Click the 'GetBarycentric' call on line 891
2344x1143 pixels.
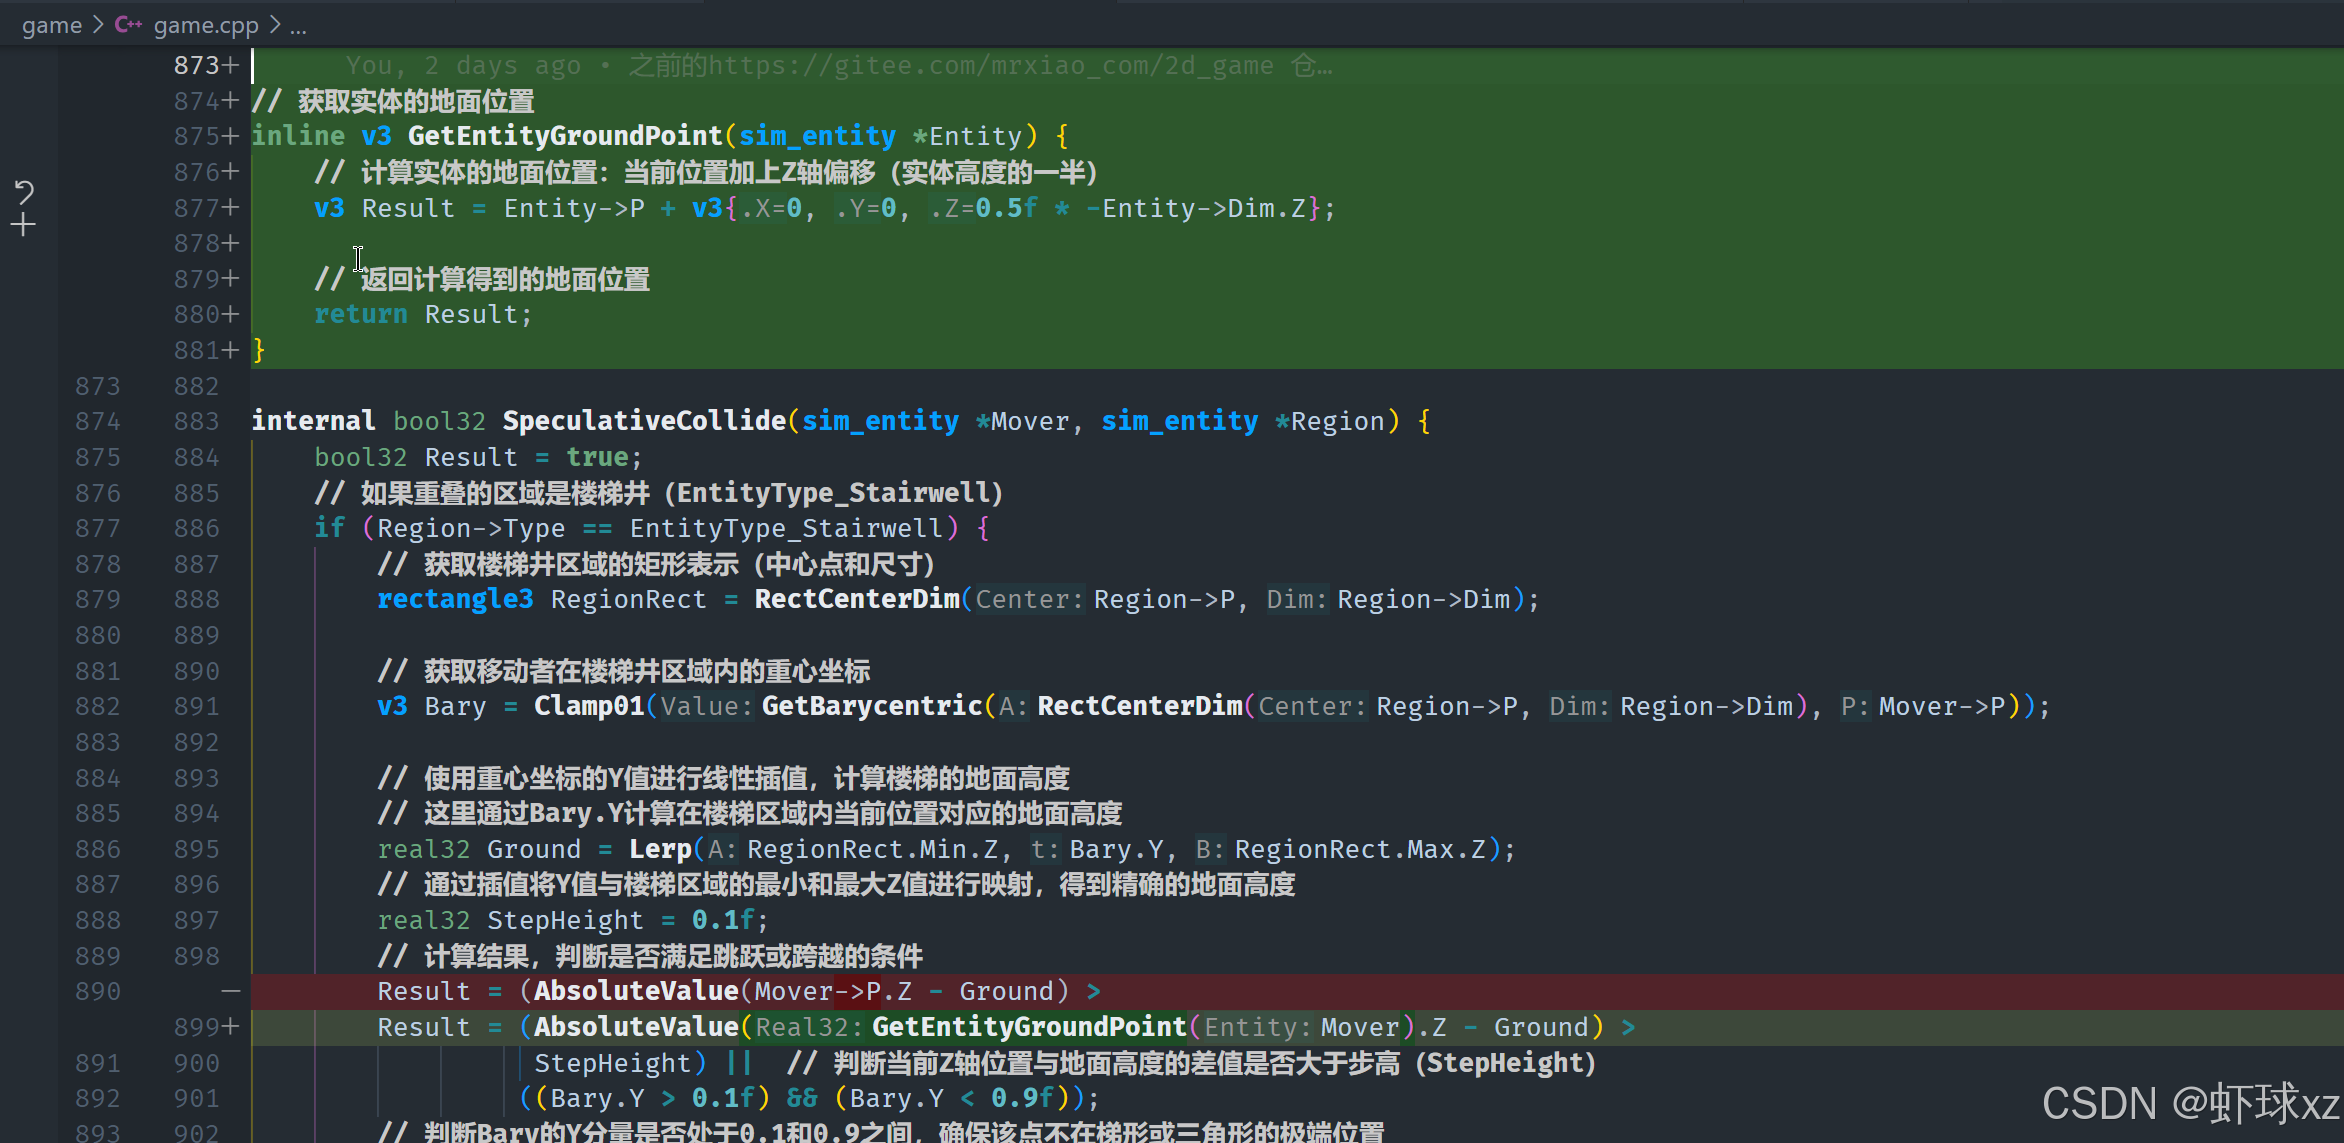[x=872, y=706]
